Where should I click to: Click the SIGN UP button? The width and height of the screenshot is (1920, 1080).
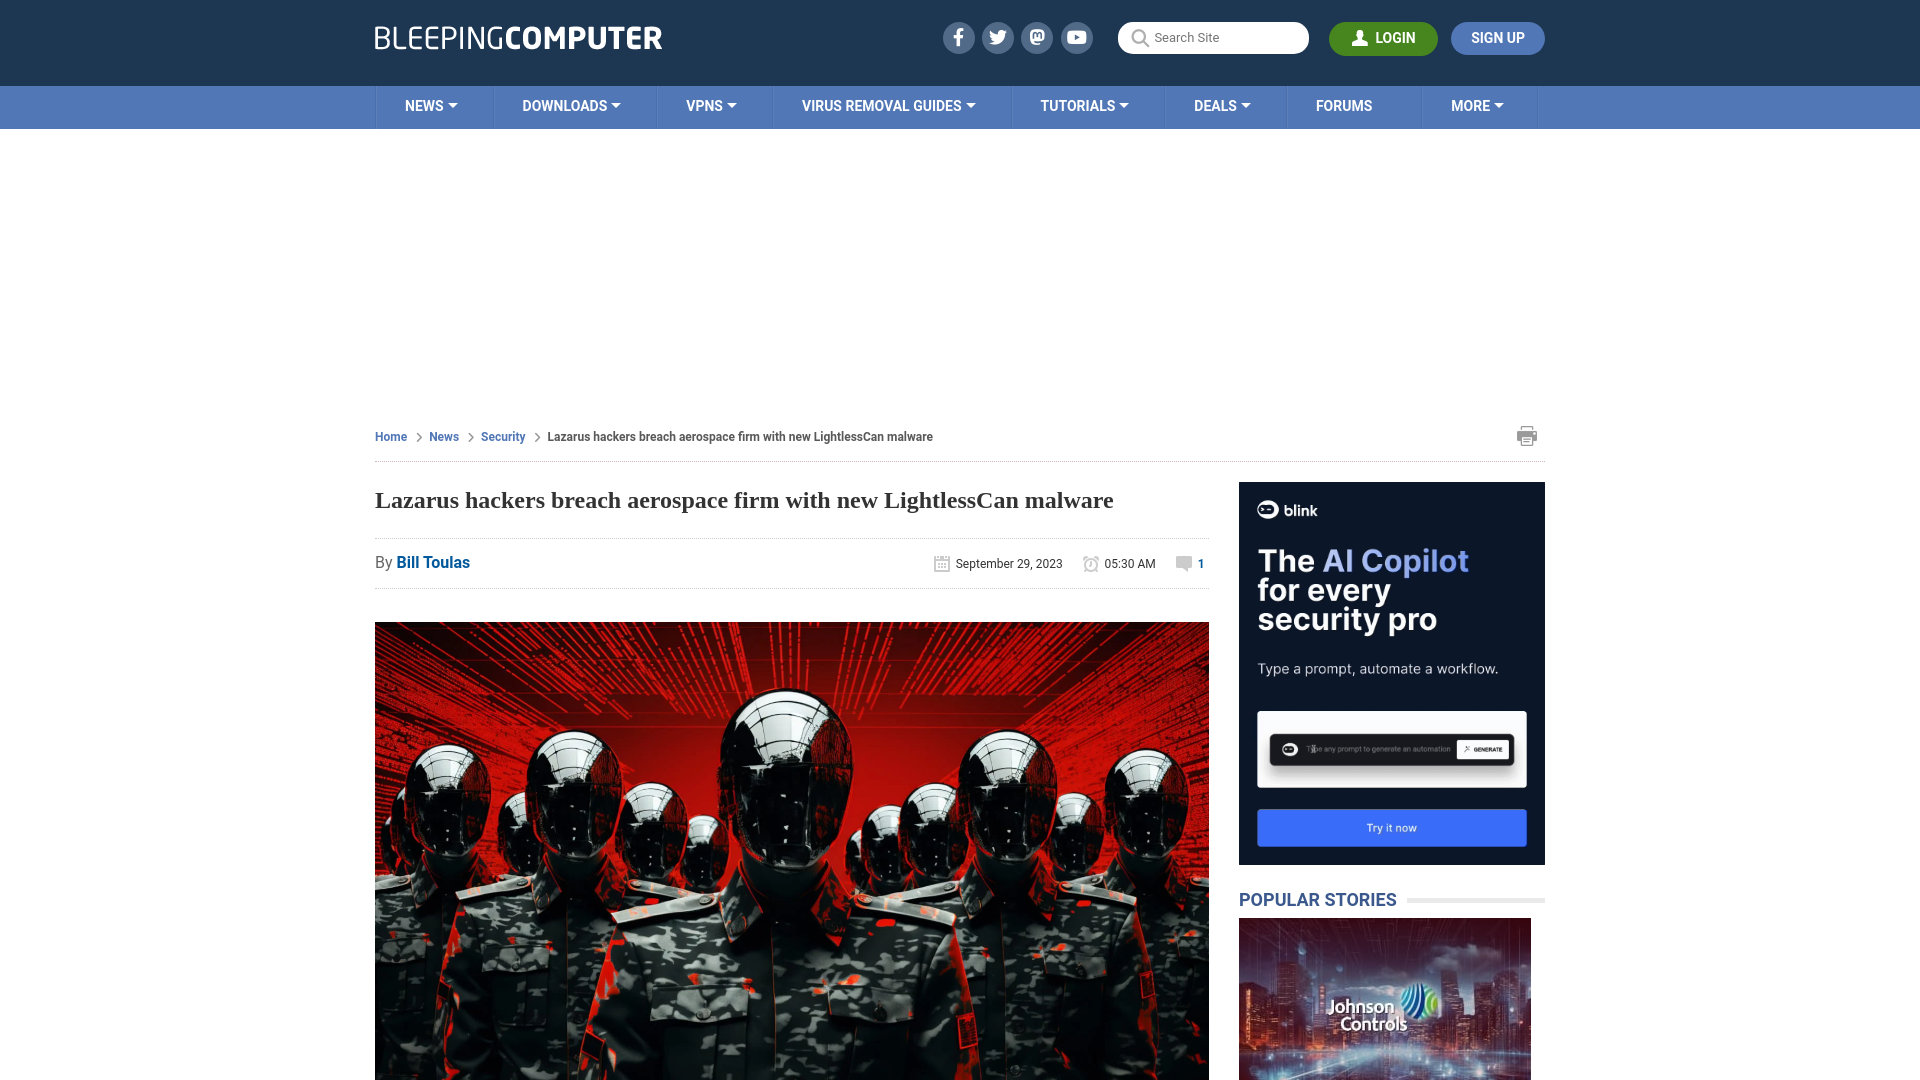(1497, 38)
